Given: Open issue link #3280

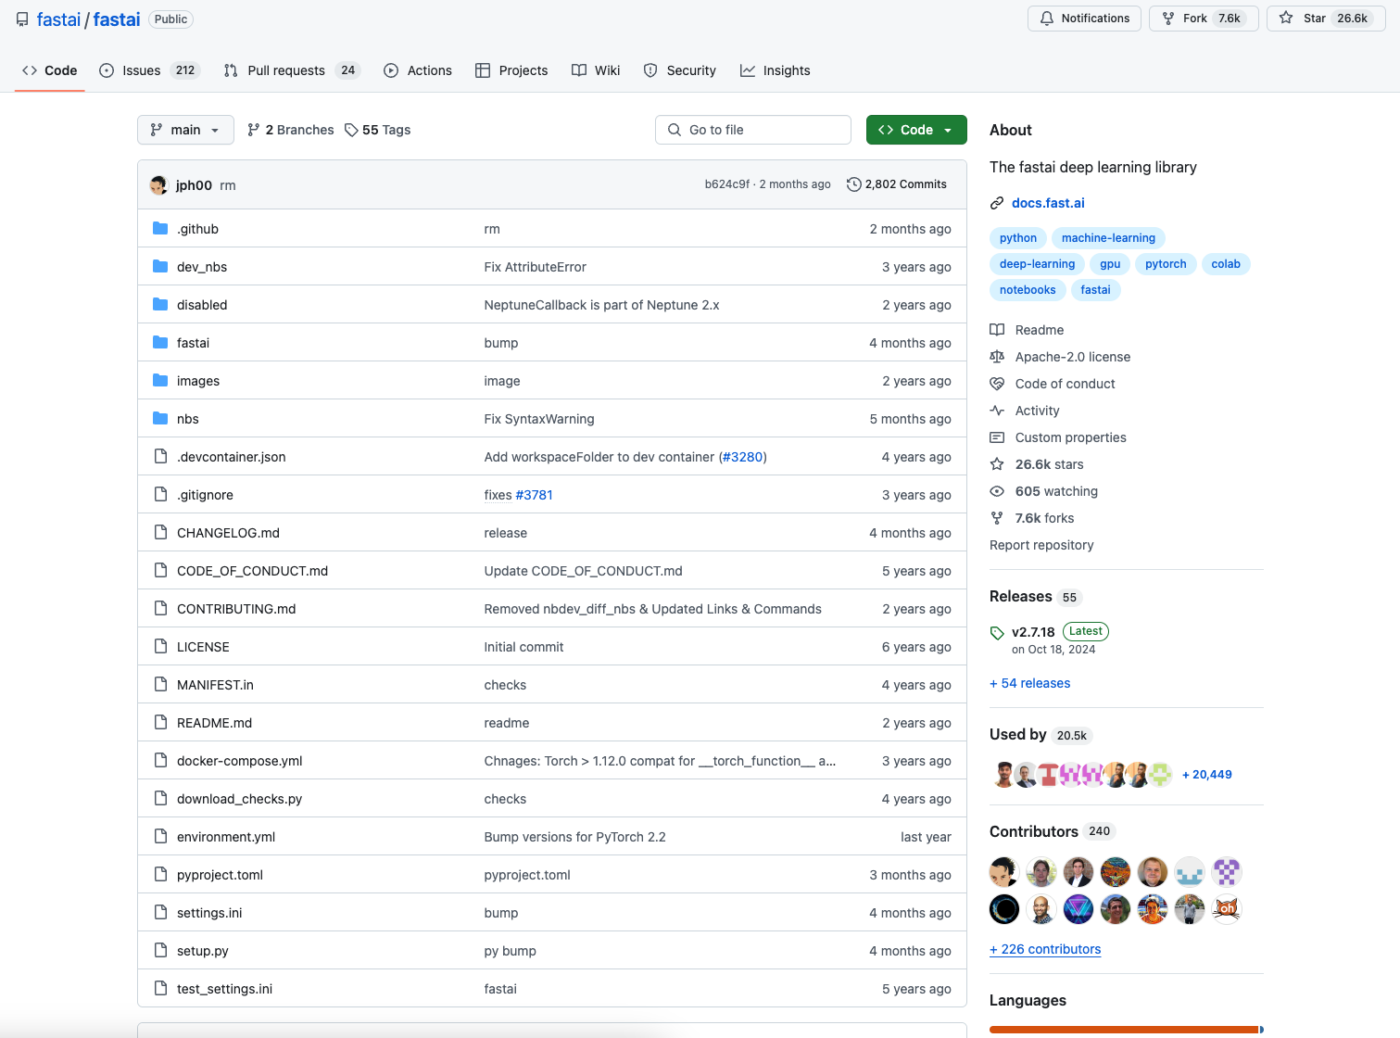Looking at the screenshot, I should pos(743,457).
